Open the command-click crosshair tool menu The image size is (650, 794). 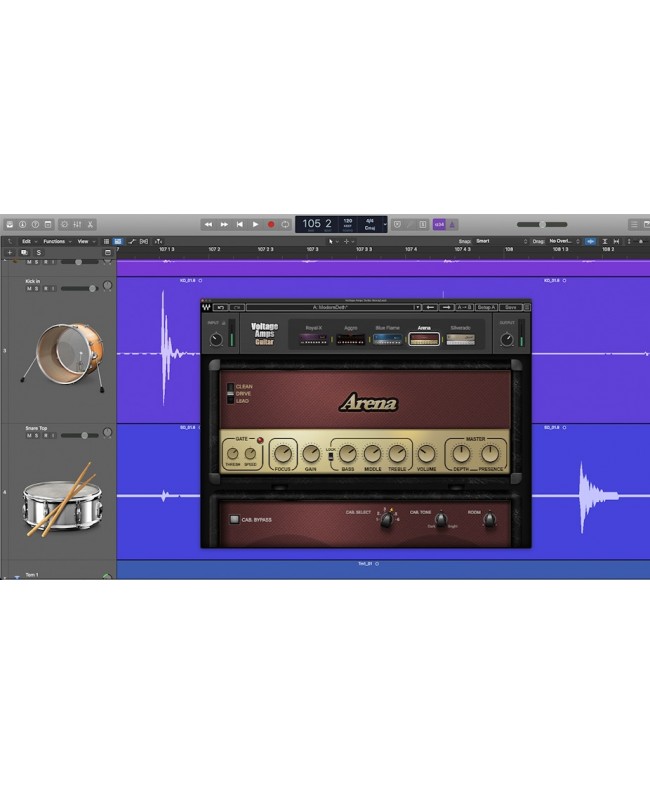pyautogui.click(x=349, y=242)
